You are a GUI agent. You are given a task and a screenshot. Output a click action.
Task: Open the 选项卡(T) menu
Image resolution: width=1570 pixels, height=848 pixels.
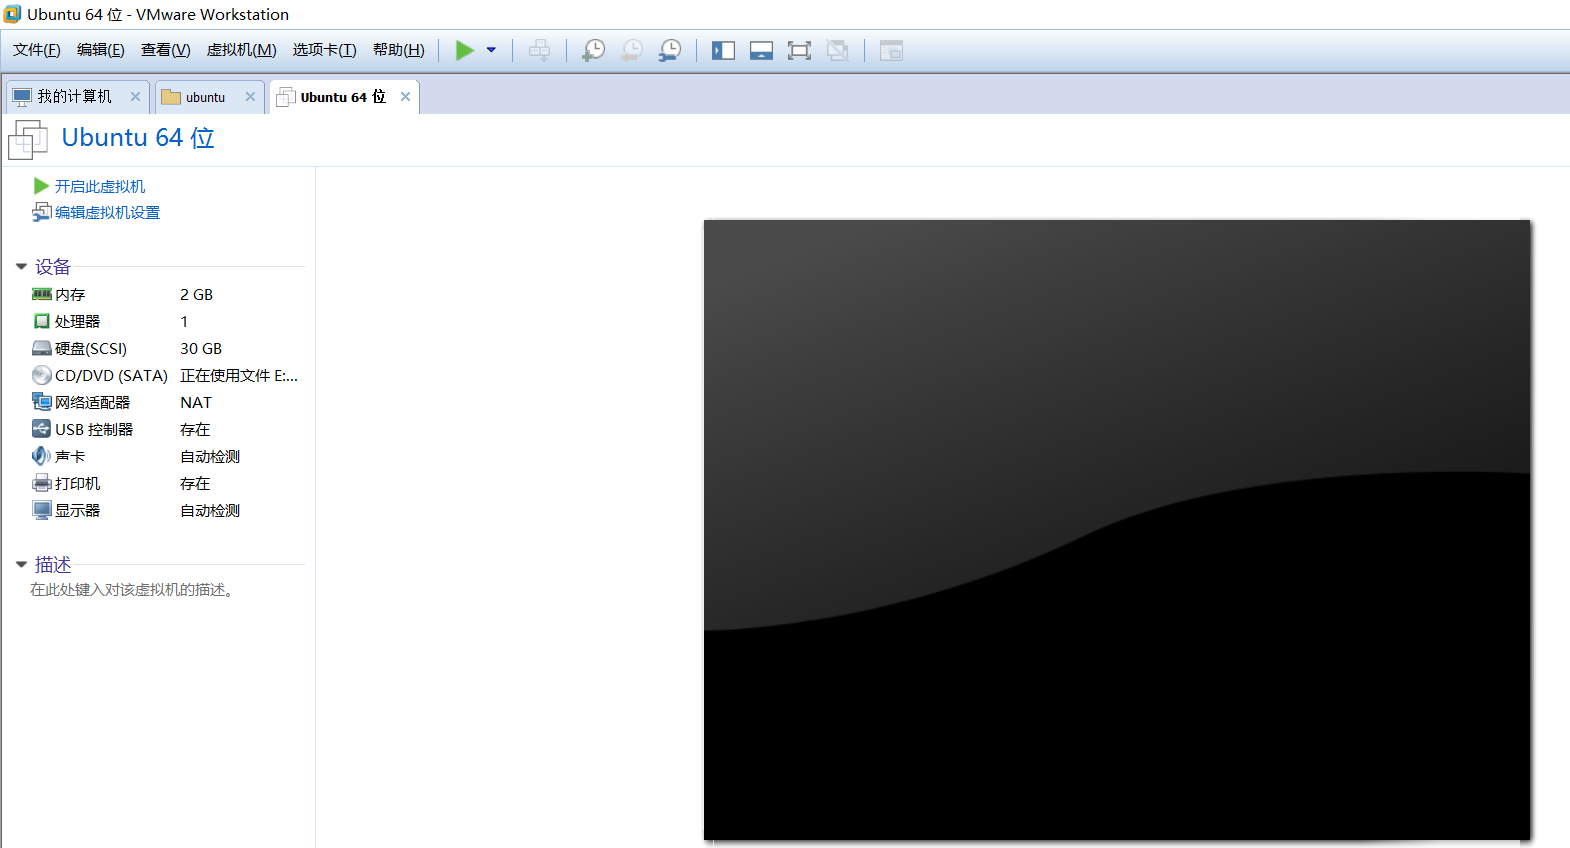tap(325, 50)
